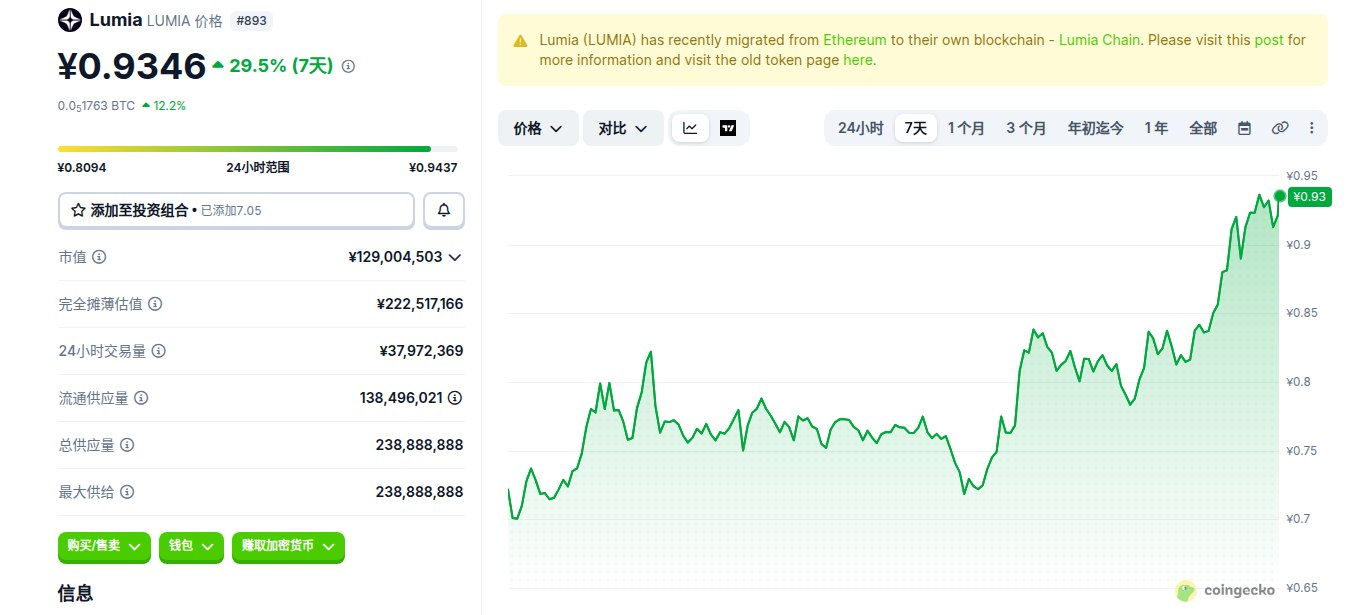Open the 价格 chart type dropdown
Viewport: 1360px width, 615px height.
[538, 128]
